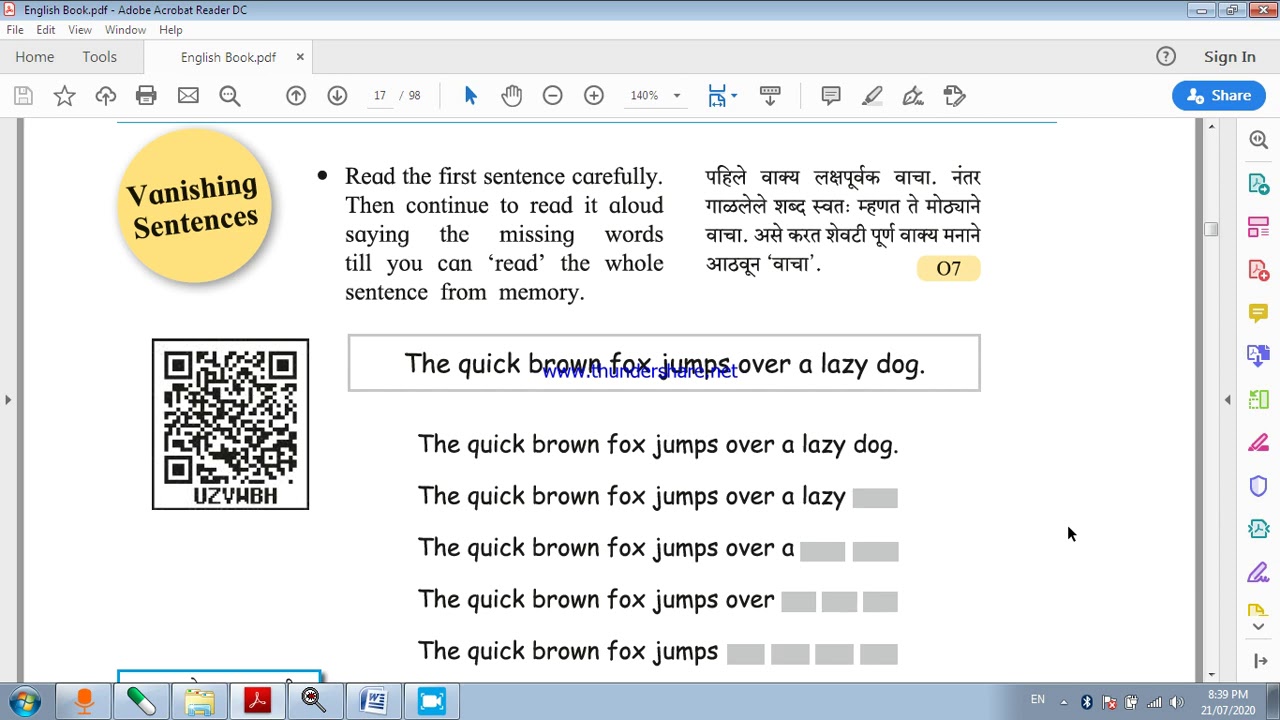The height and width of the screenshot is (720, 1280).
Task: Zoom out with minus icon
Action: pos(553,96)
